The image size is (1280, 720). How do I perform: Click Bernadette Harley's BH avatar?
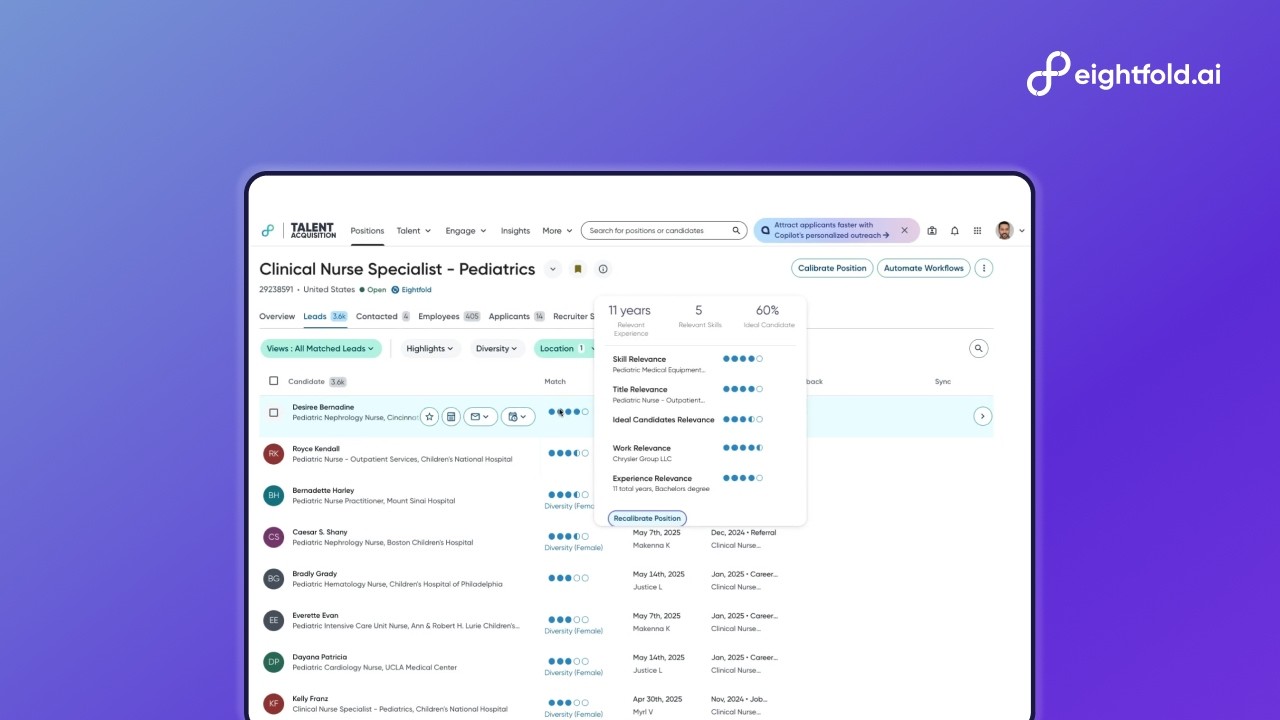click(x=273, y=496)
